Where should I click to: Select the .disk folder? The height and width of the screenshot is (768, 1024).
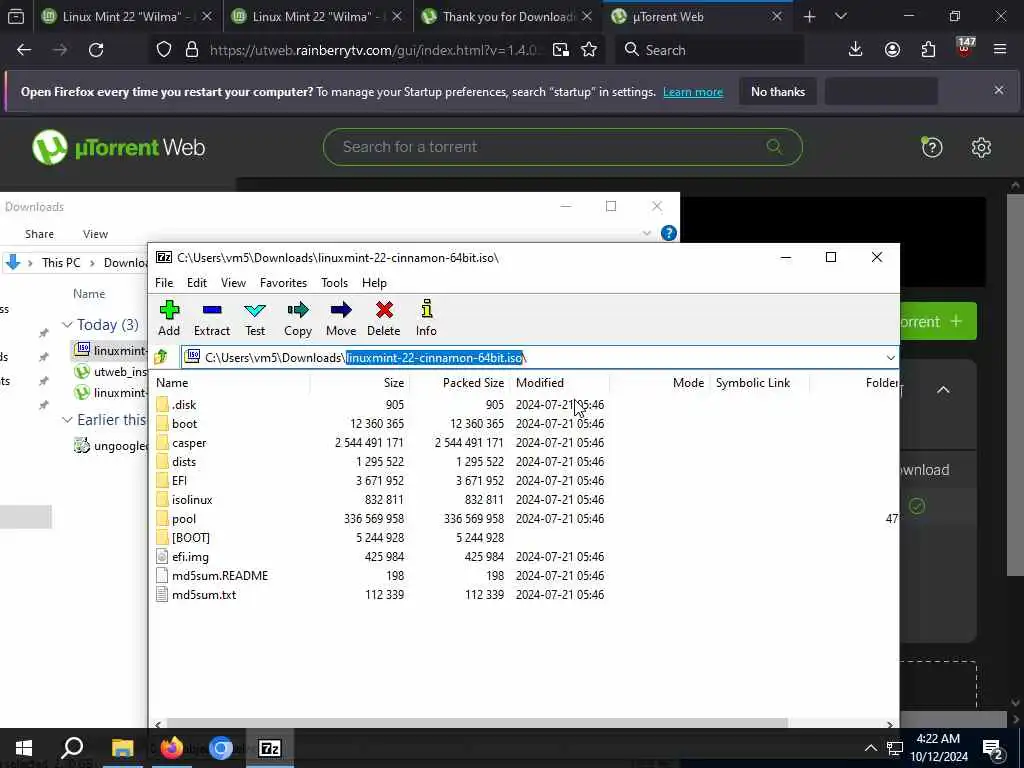click(176, 405)
